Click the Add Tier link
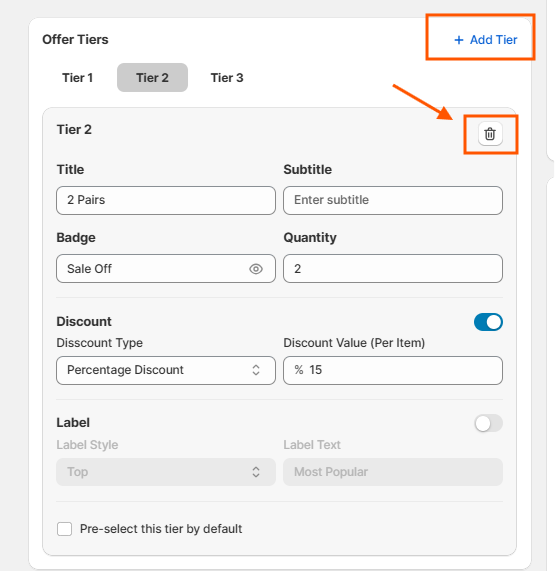 coord(485,40)
